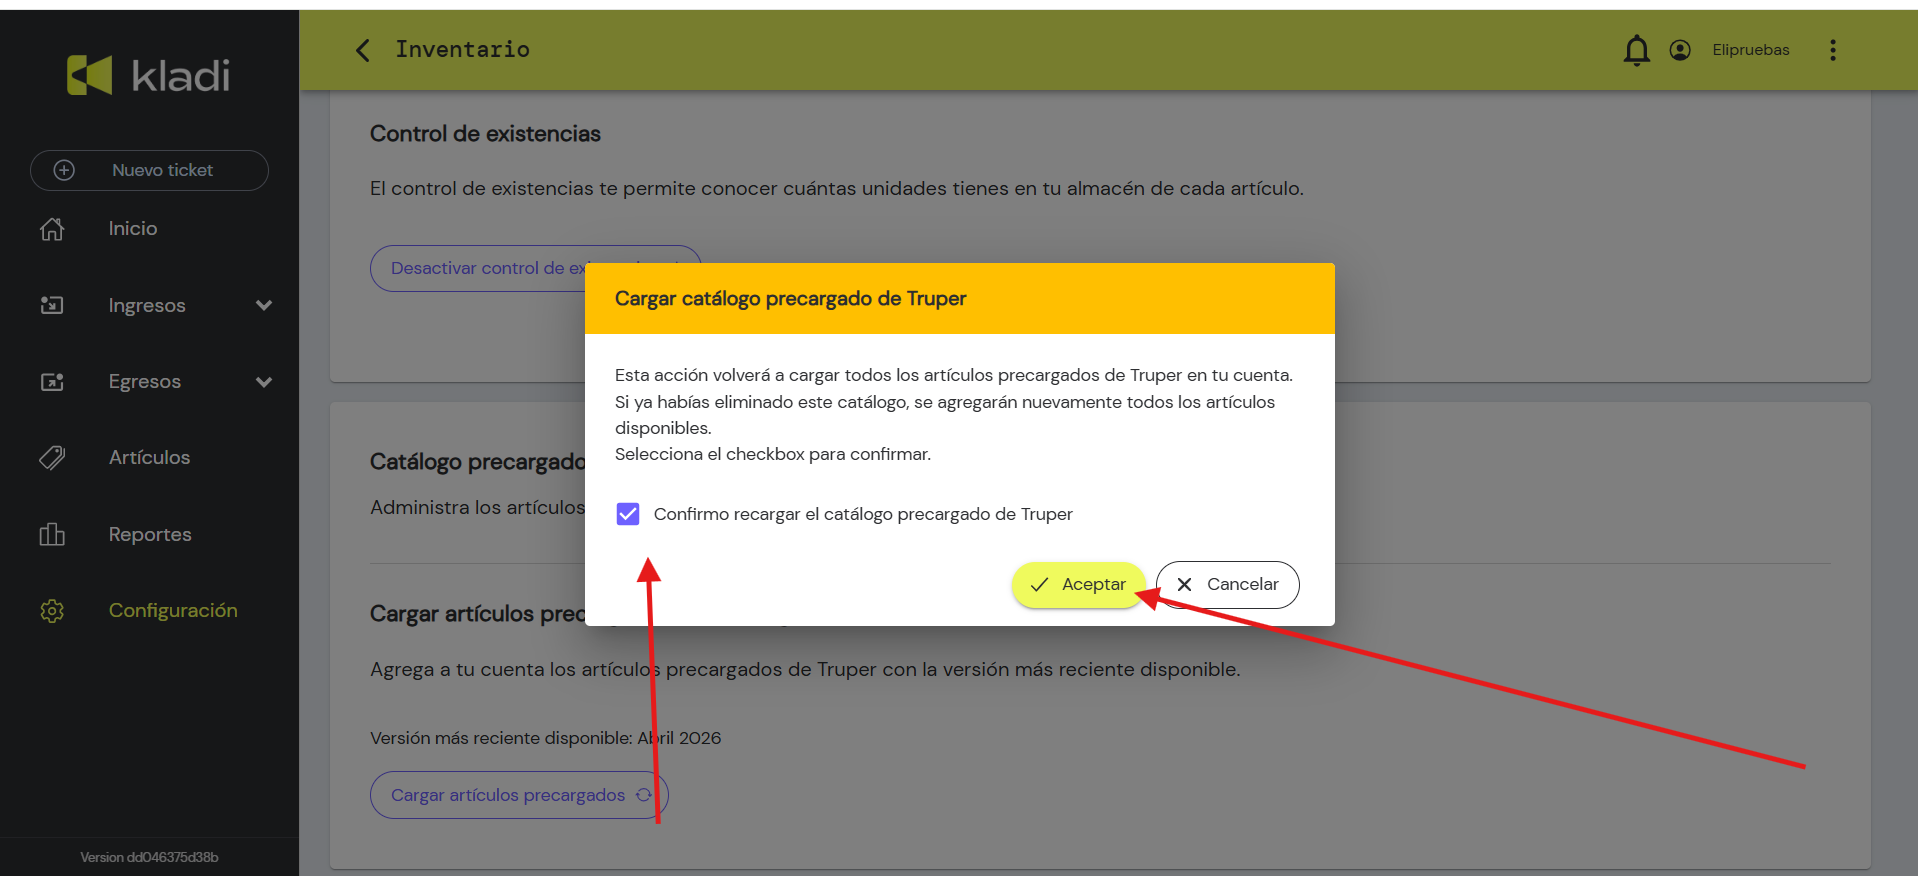Click the dialog title Cargar catálogo precargado de Truper
The width and height of the screenshot is (1918, 876).
coord(790,298)
